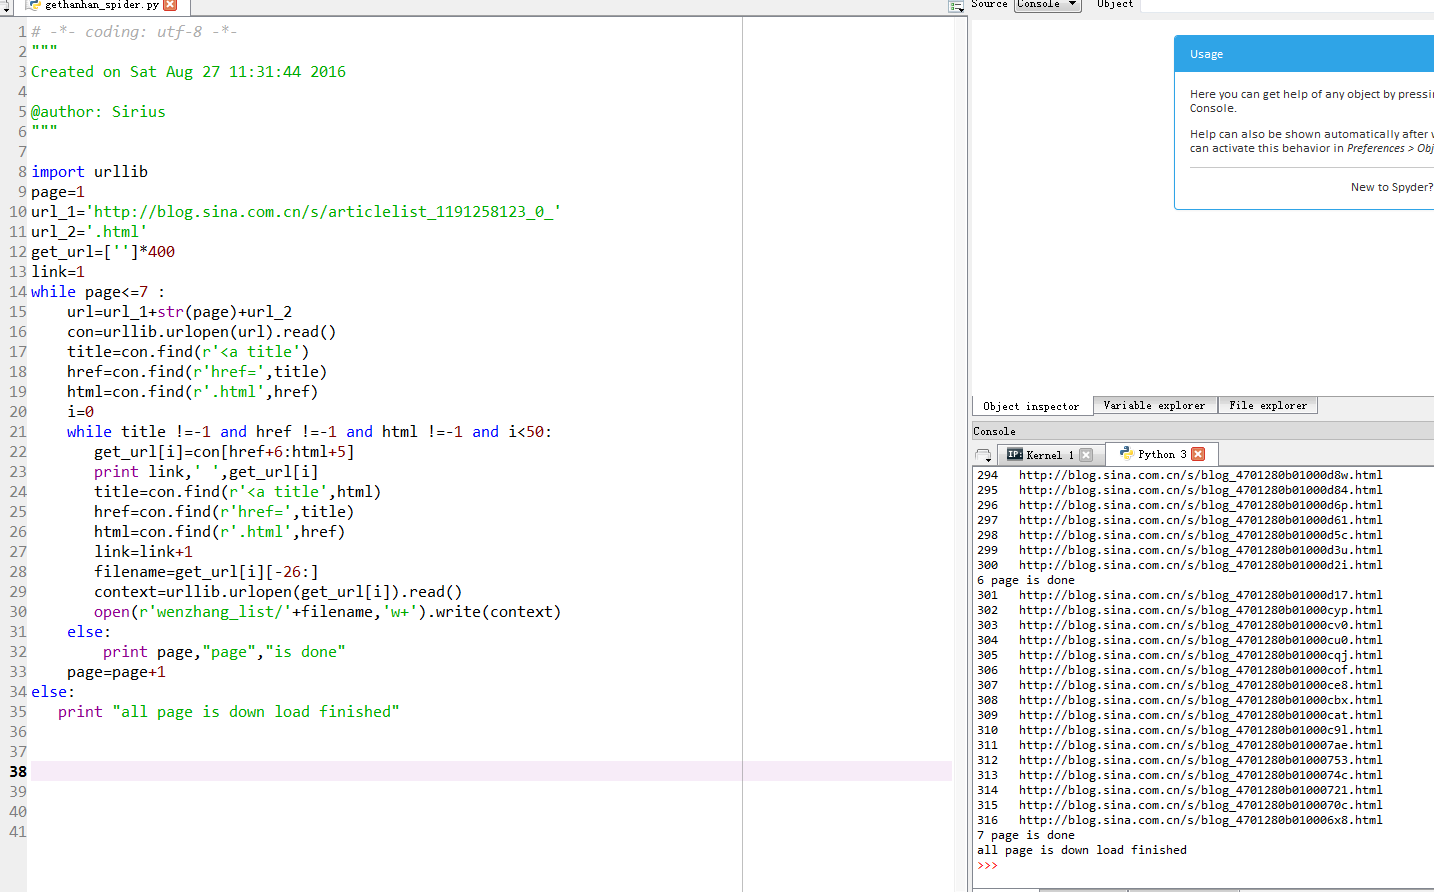This screenshot has height=892, width=1434.
Task: Close the gethanhan_spider.py editor tab
Action: point(170,5)
